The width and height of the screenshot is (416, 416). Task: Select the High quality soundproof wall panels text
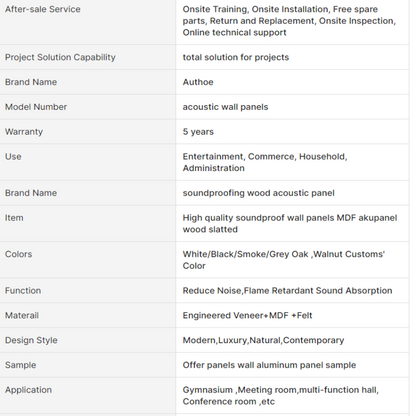[x=290, y=224]
